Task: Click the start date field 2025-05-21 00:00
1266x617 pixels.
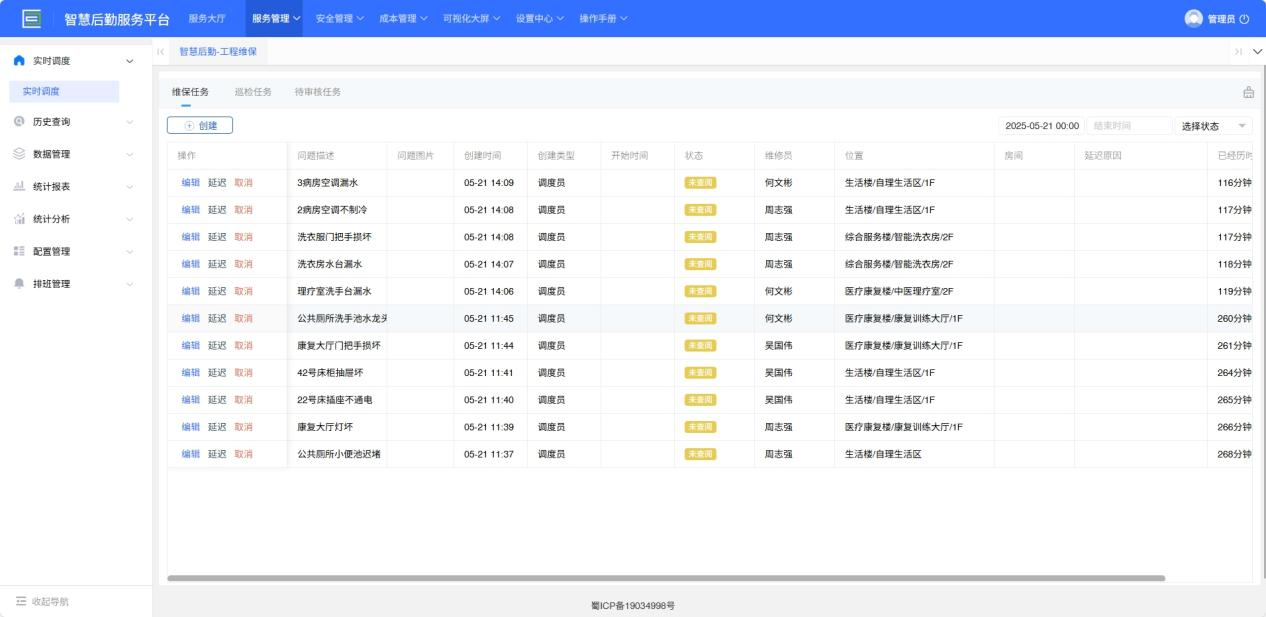Action: 1041,126
